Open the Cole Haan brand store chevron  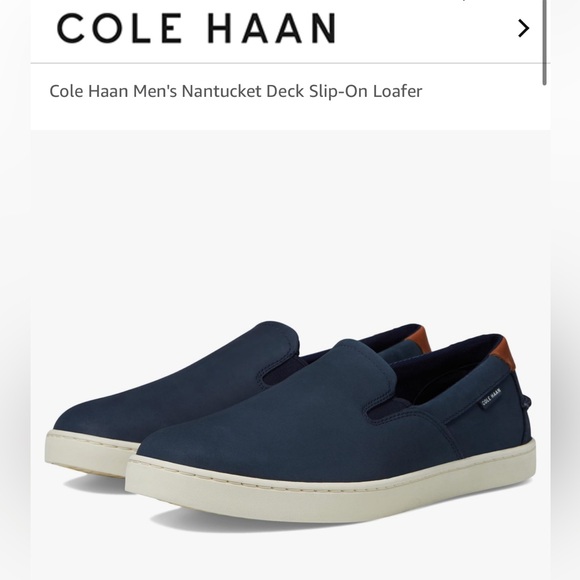click(523, 28)
